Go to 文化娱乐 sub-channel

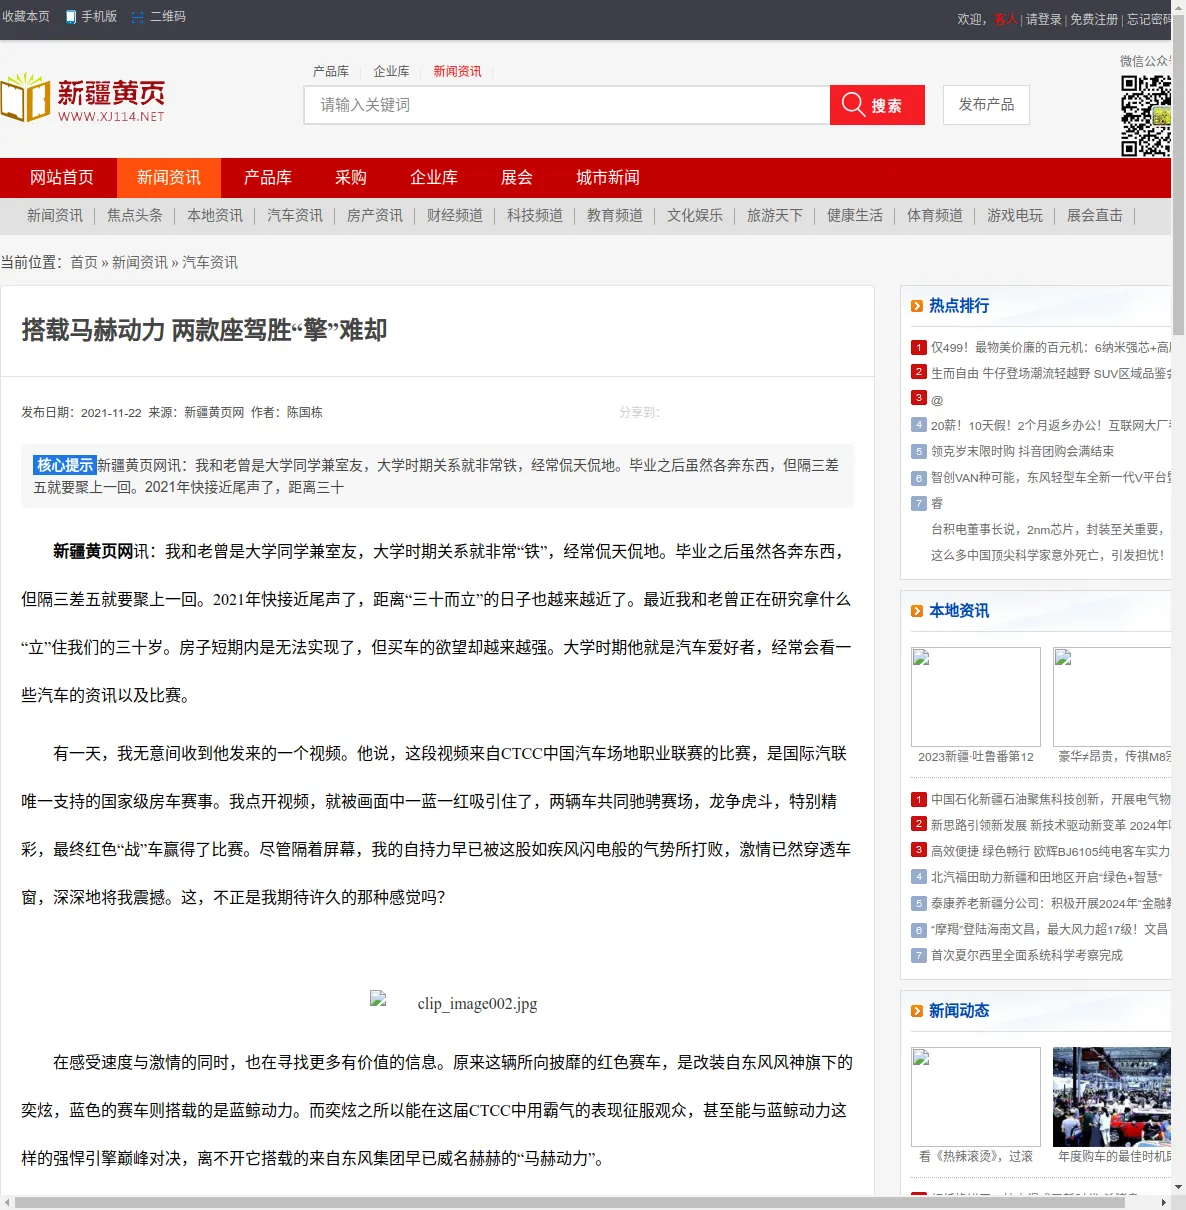pyautogui.click(x=695, y=216)
